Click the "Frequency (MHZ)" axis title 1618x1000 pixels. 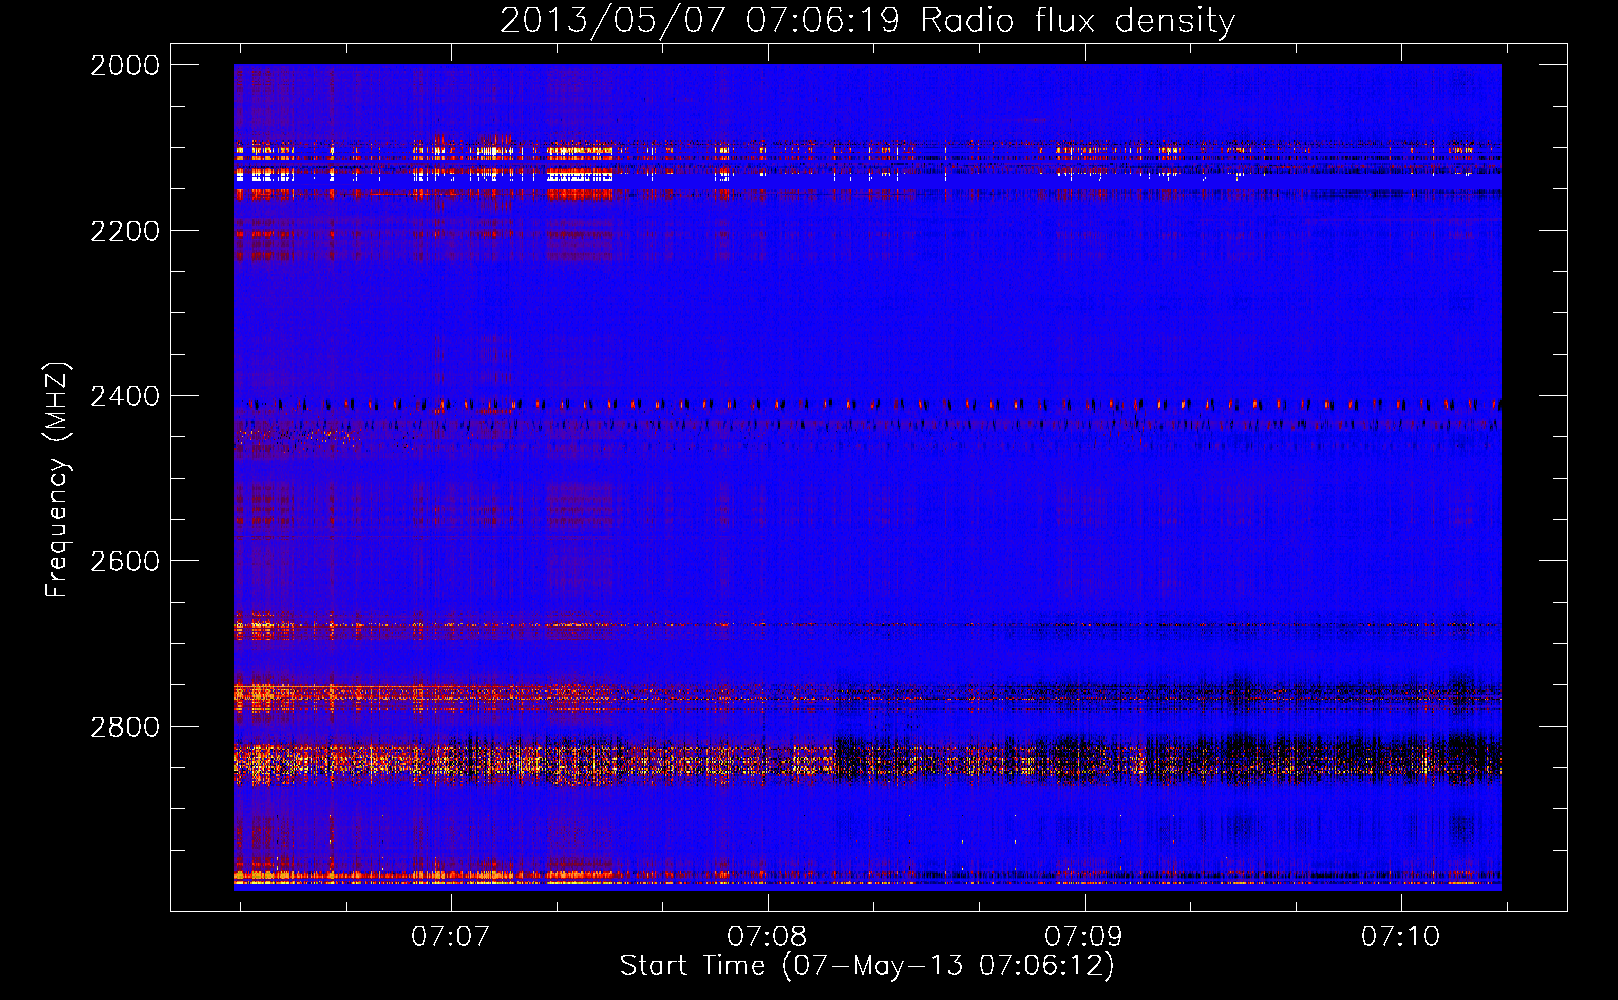pos(58,480)
